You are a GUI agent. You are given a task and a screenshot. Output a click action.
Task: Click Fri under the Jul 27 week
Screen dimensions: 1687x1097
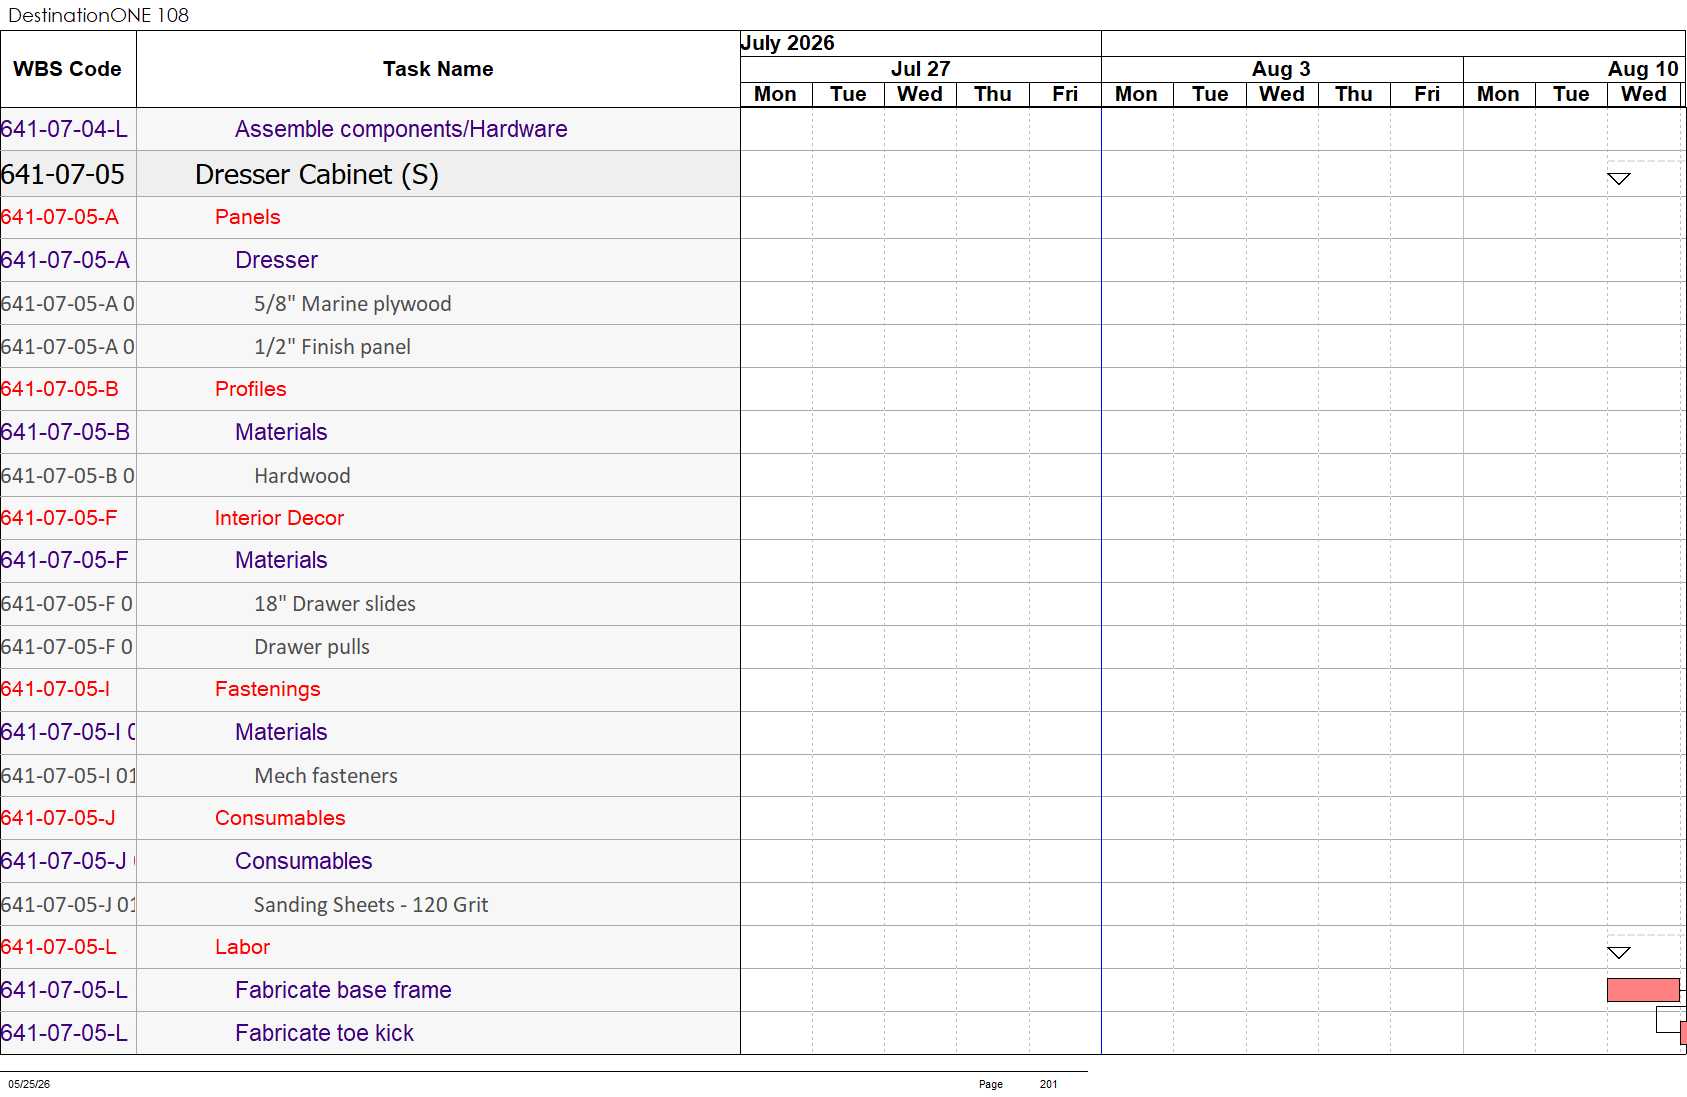pyautogui.click(x=1065, y=94)
